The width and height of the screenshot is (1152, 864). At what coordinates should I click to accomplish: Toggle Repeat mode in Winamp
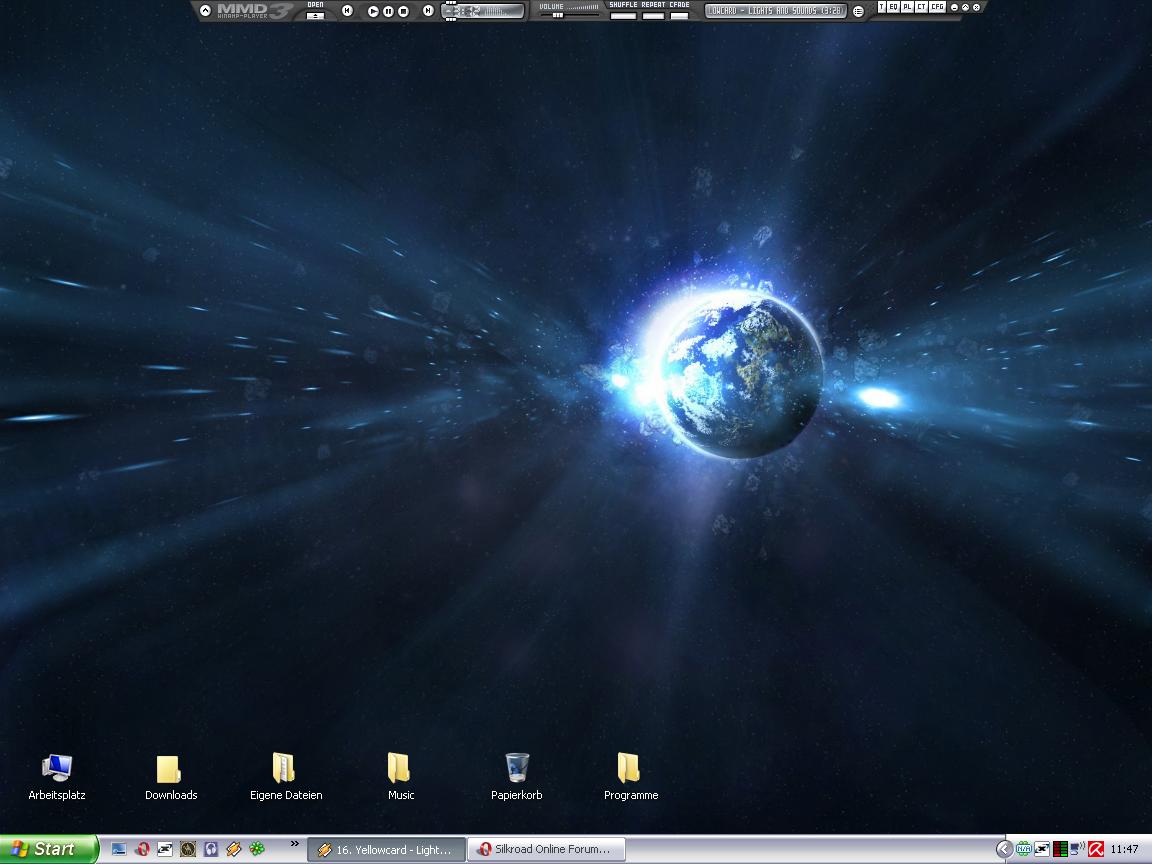click(x=653, y=16)
